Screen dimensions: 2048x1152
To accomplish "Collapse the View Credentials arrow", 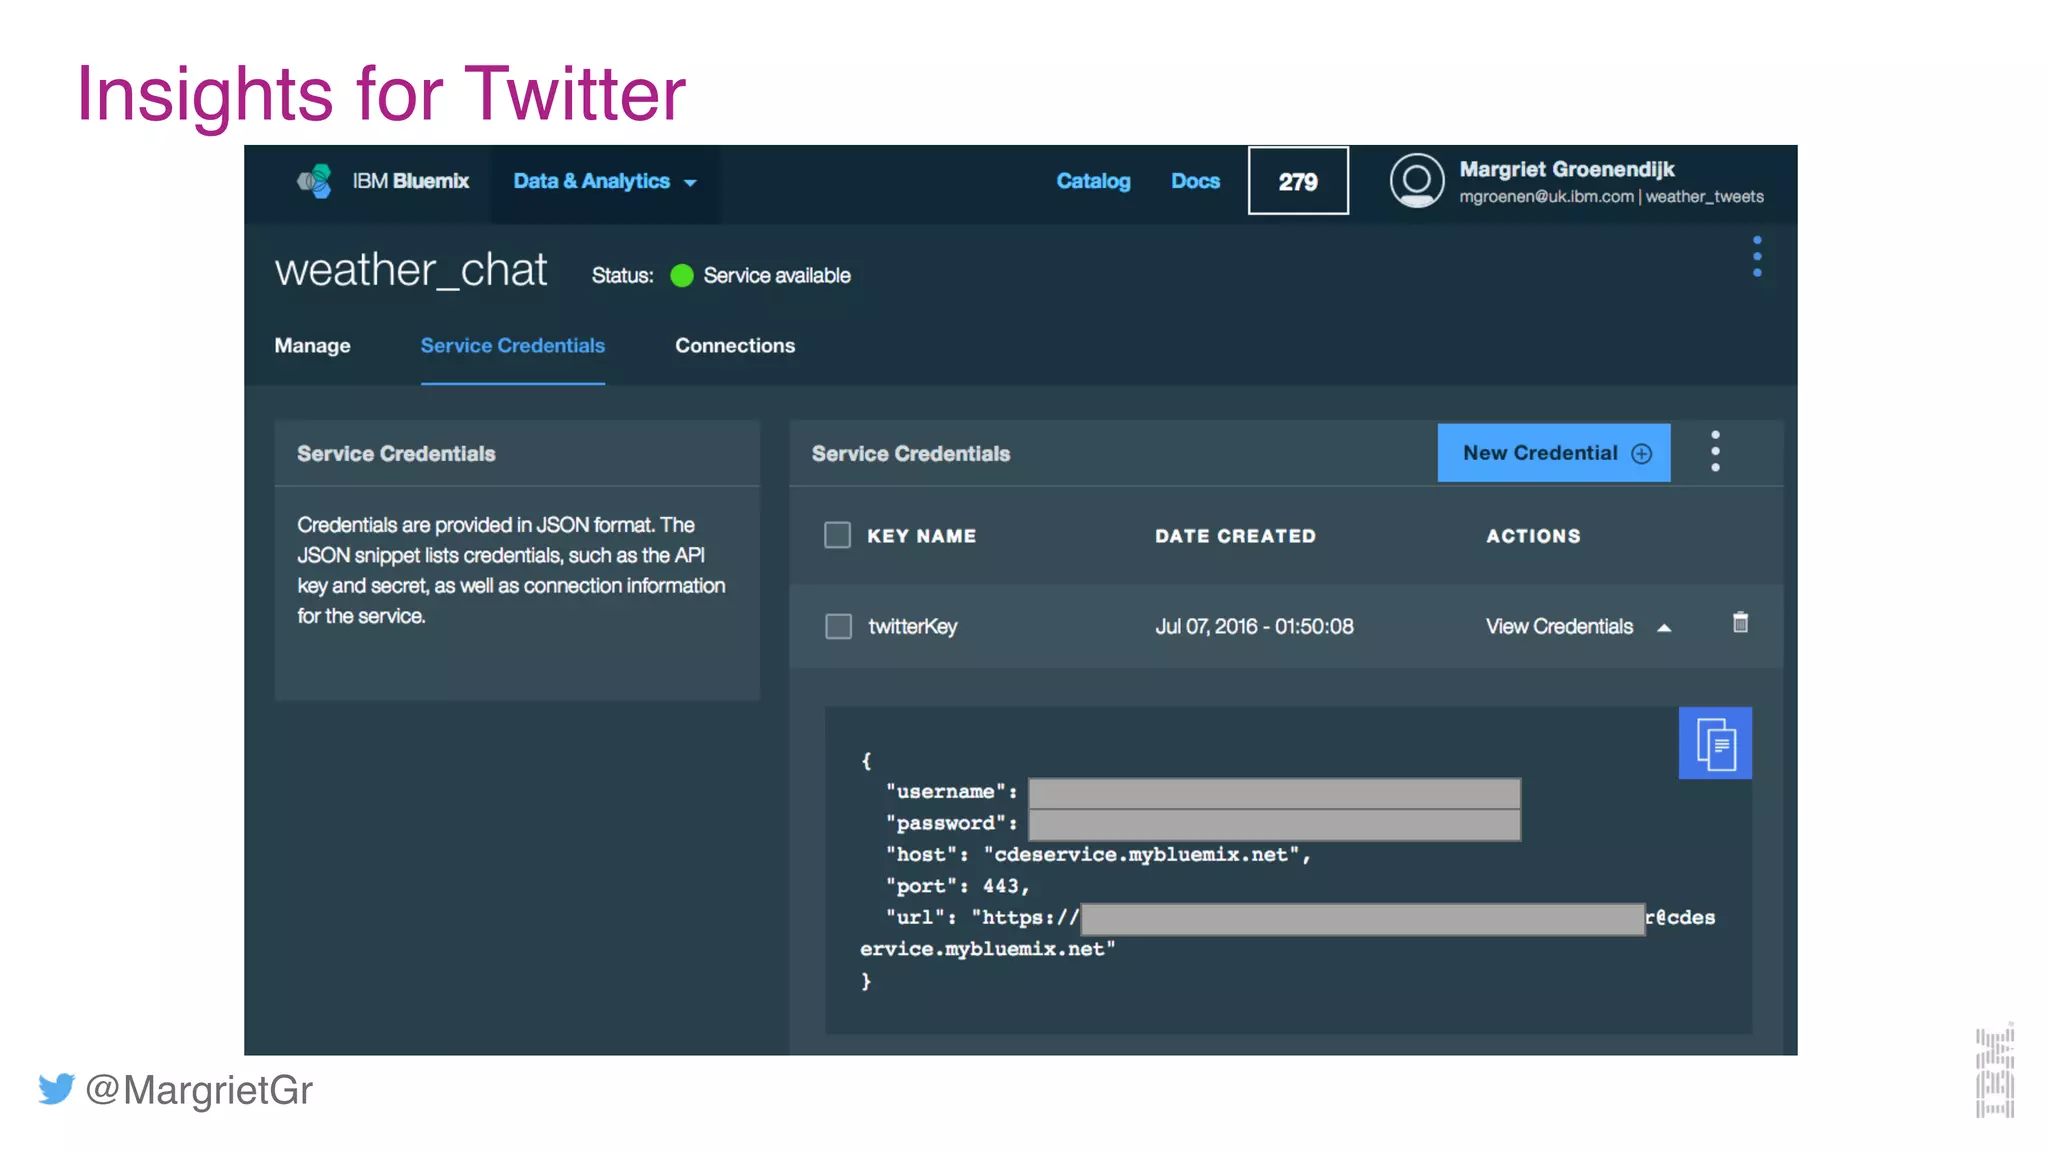I will point(1664,628).
